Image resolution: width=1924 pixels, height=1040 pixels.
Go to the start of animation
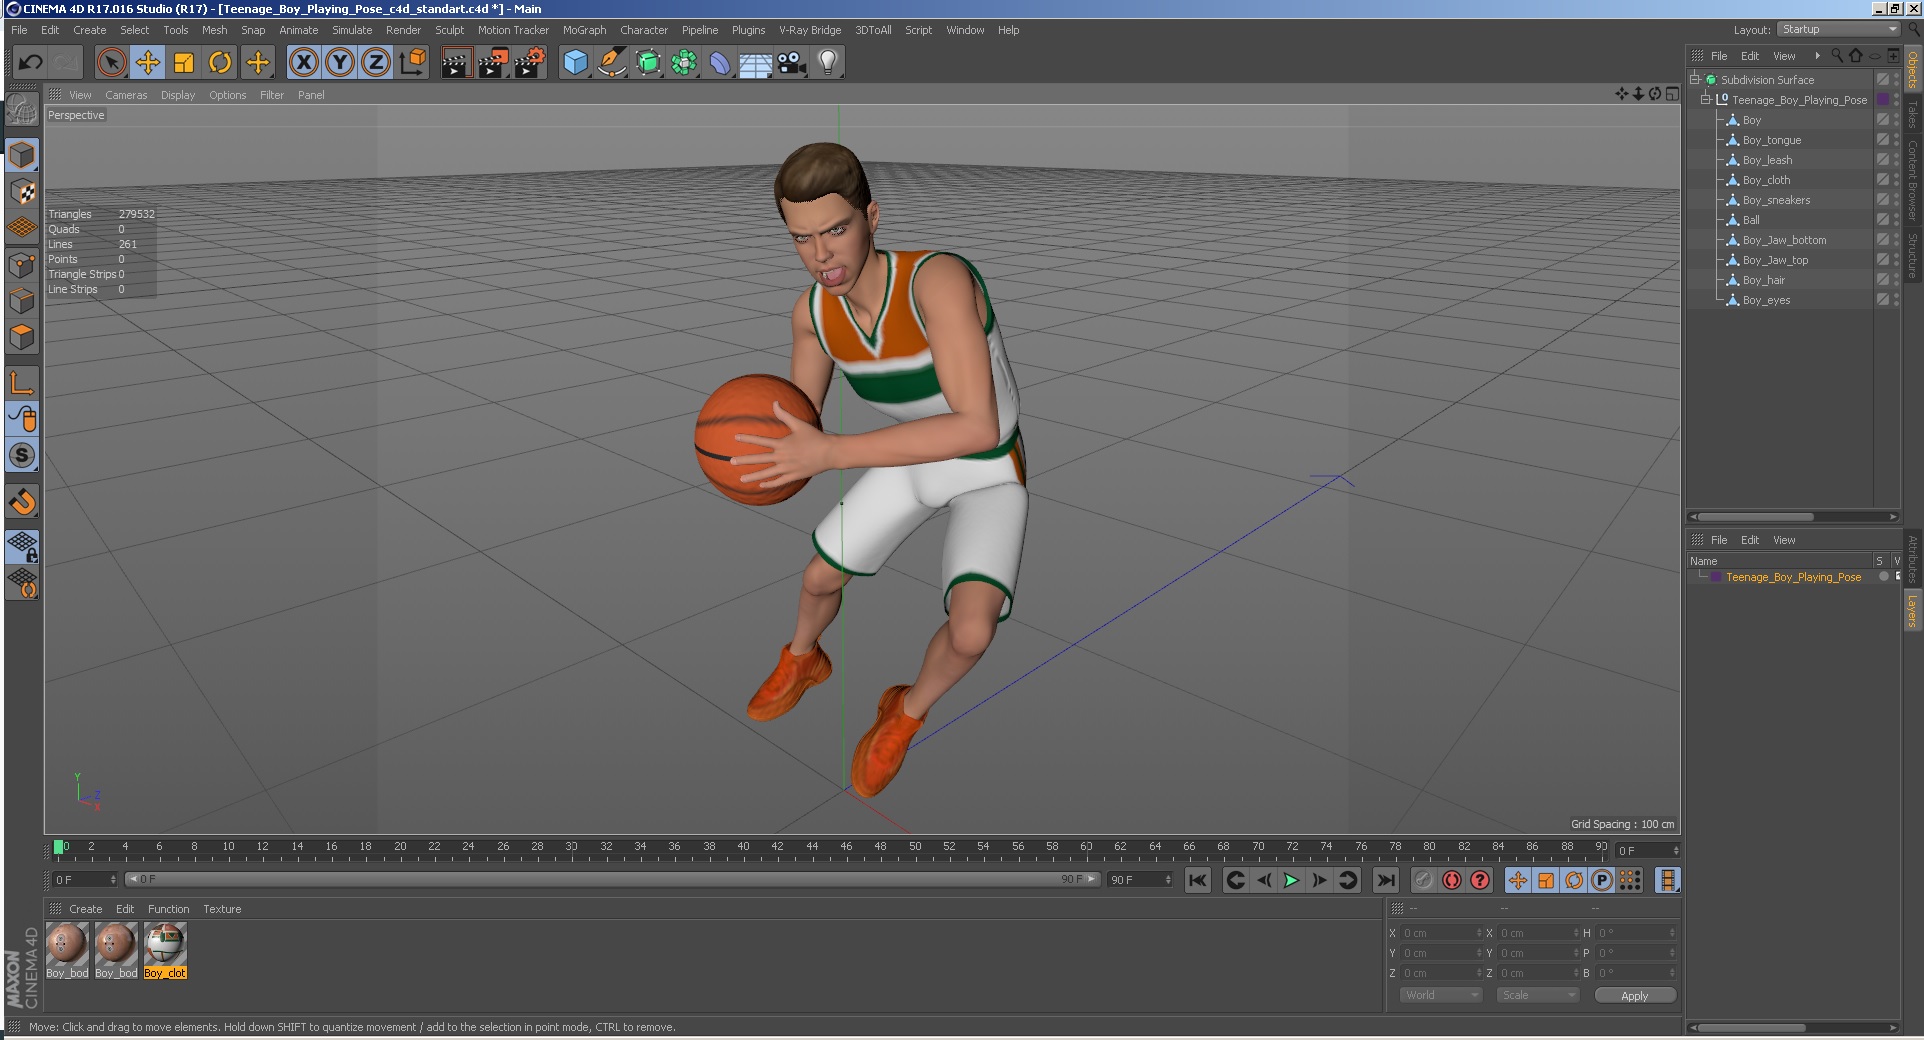click(x=1198, y=880)
